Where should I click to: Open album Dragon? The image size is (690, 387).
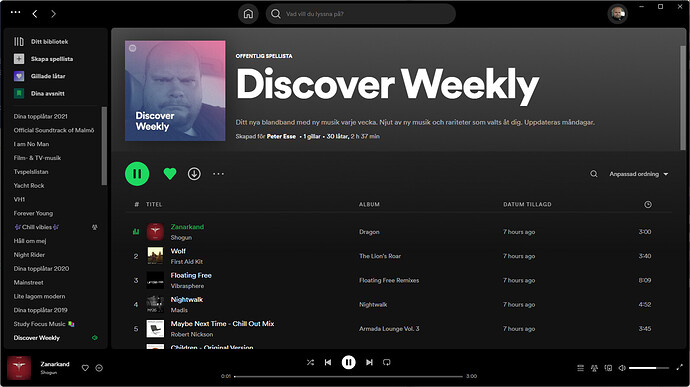tap(369, 232)
